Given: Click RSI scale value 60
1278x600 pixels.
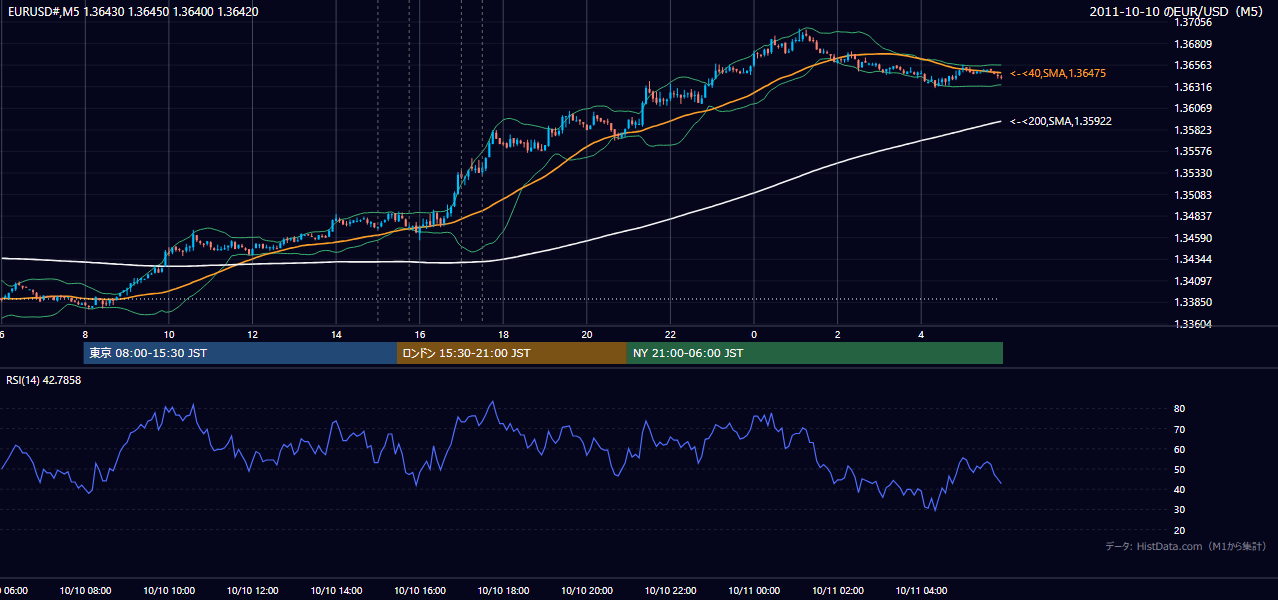Looking at the screenshot, I should pyautogui.click(x=1180, y=449).
